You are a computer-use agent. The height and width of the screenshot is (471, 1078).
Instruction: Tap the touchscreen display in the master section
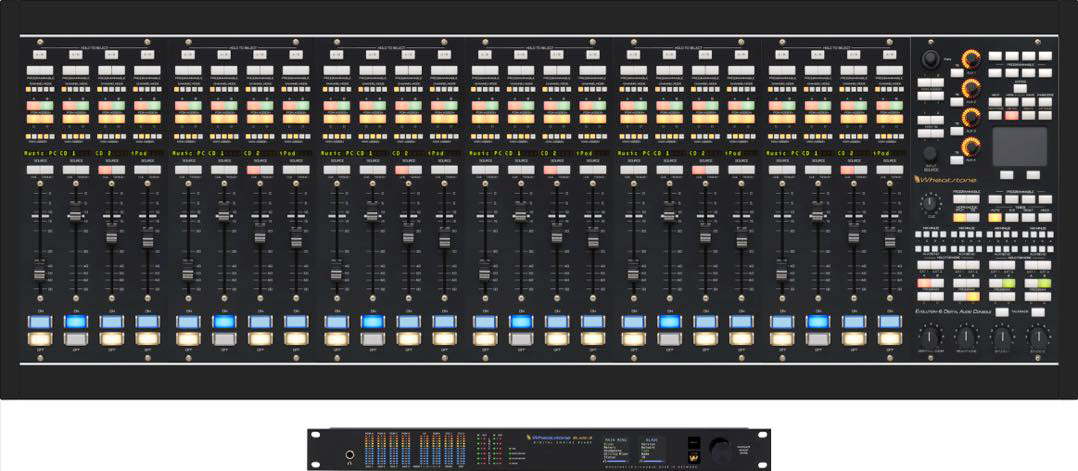click(x=1018, y=146)
